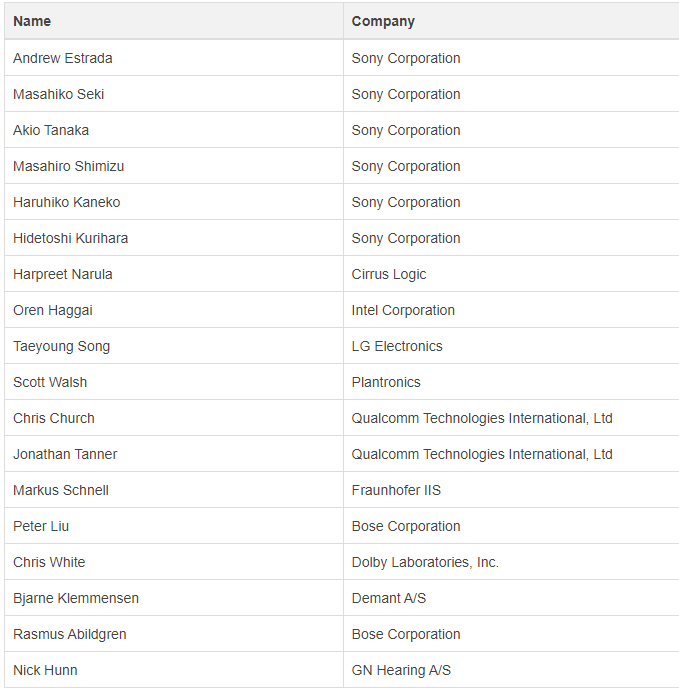Select the Andrew Estrada name cell
679x697 pixels.
(x=63, y=58)
